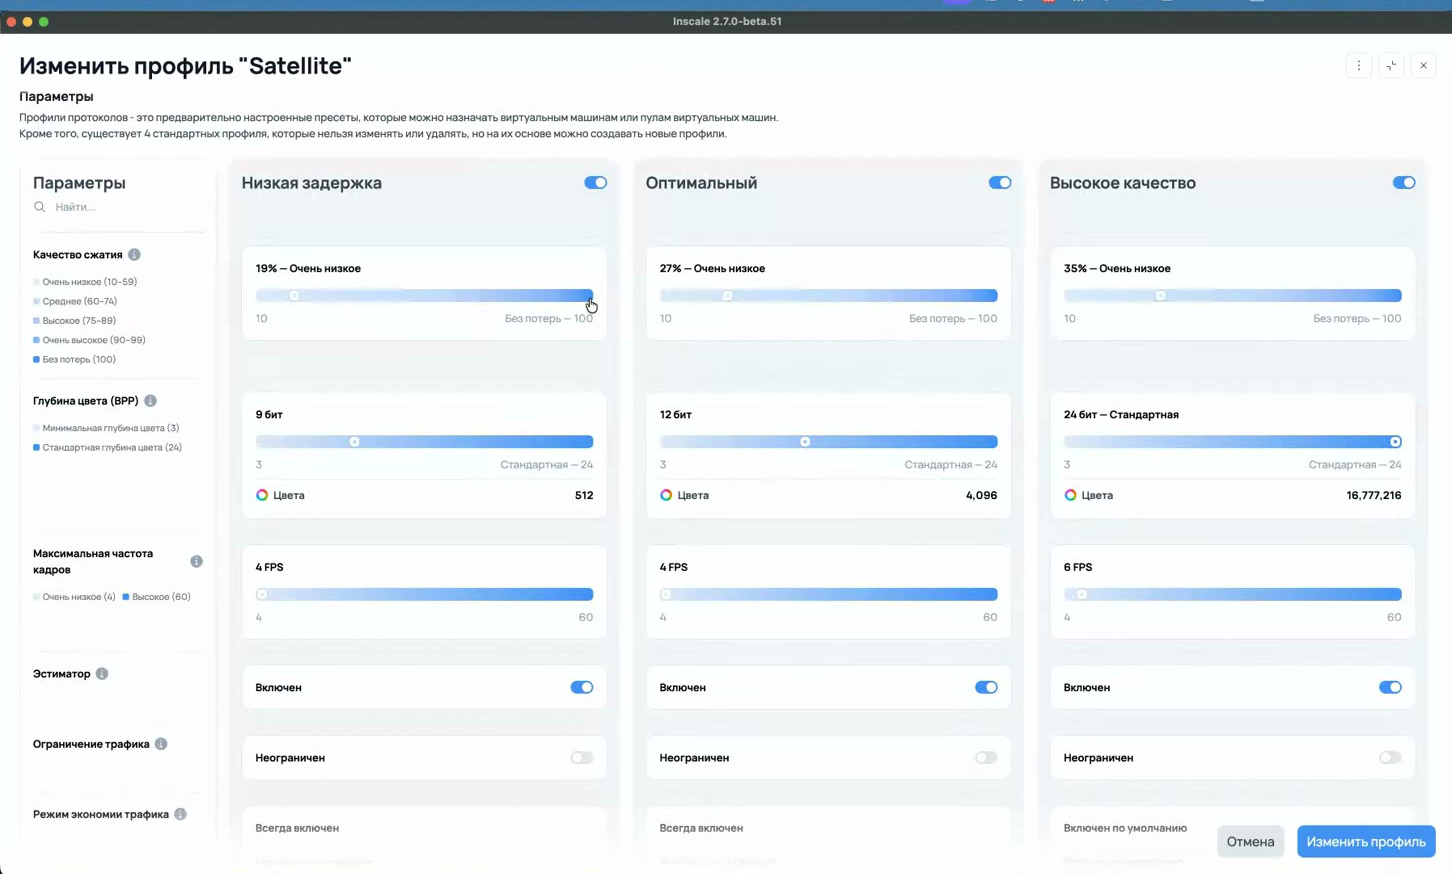Click the Без потерь (100) legend entry
Screen dimensions: 1452x874
point(75,359)
